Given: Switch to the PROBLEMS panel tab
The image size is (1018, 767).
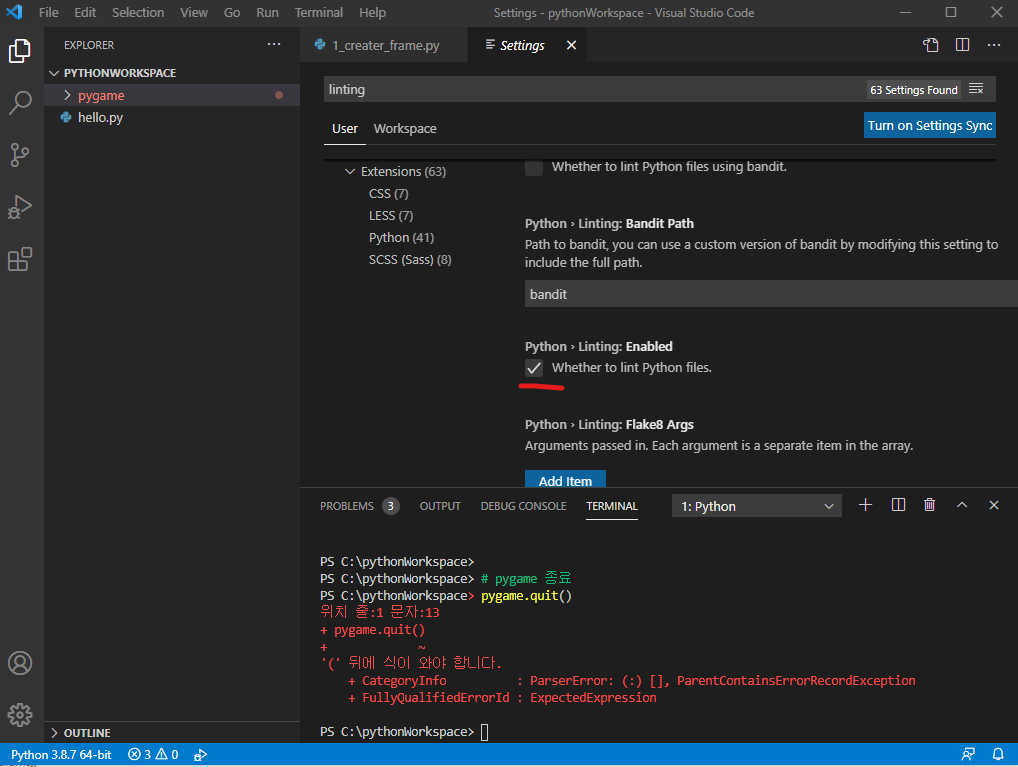Looking at the screenshot, I should [359, 506].
